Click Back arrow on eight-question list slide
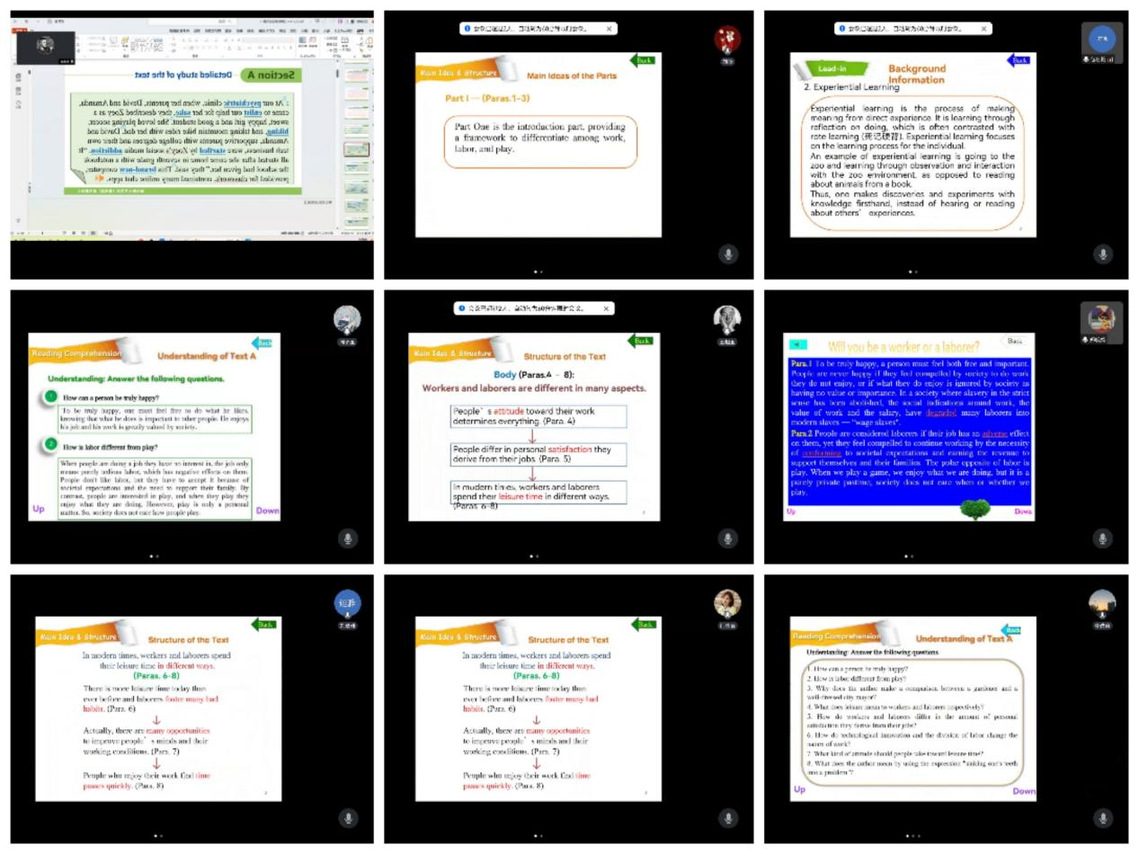This screenshot has width=1138, height=854. click(x=1011, y=630)
